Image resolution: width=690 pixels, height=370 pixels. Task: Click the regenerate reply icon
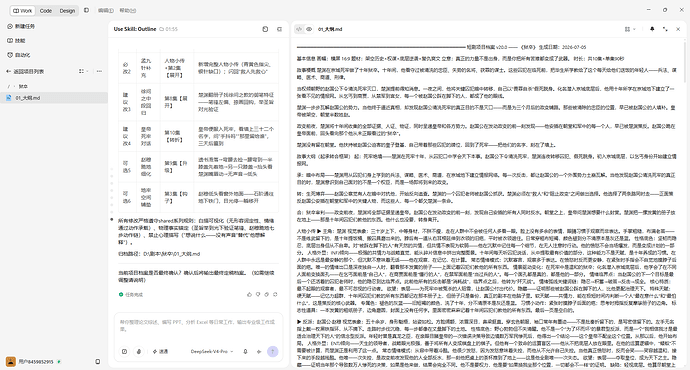click(275, 294)
